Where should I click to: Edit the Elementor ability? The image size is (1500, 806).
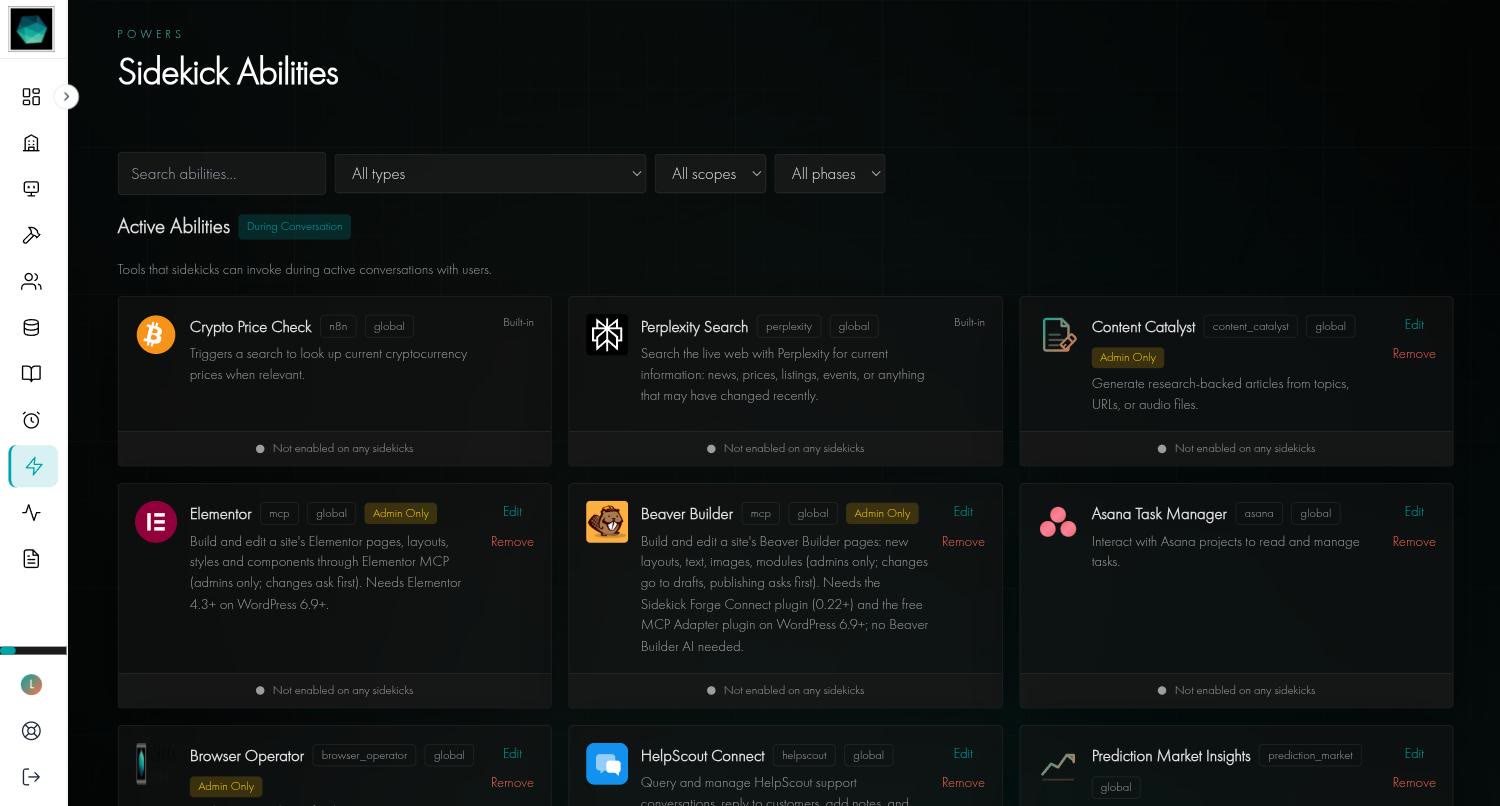point(512,512)
